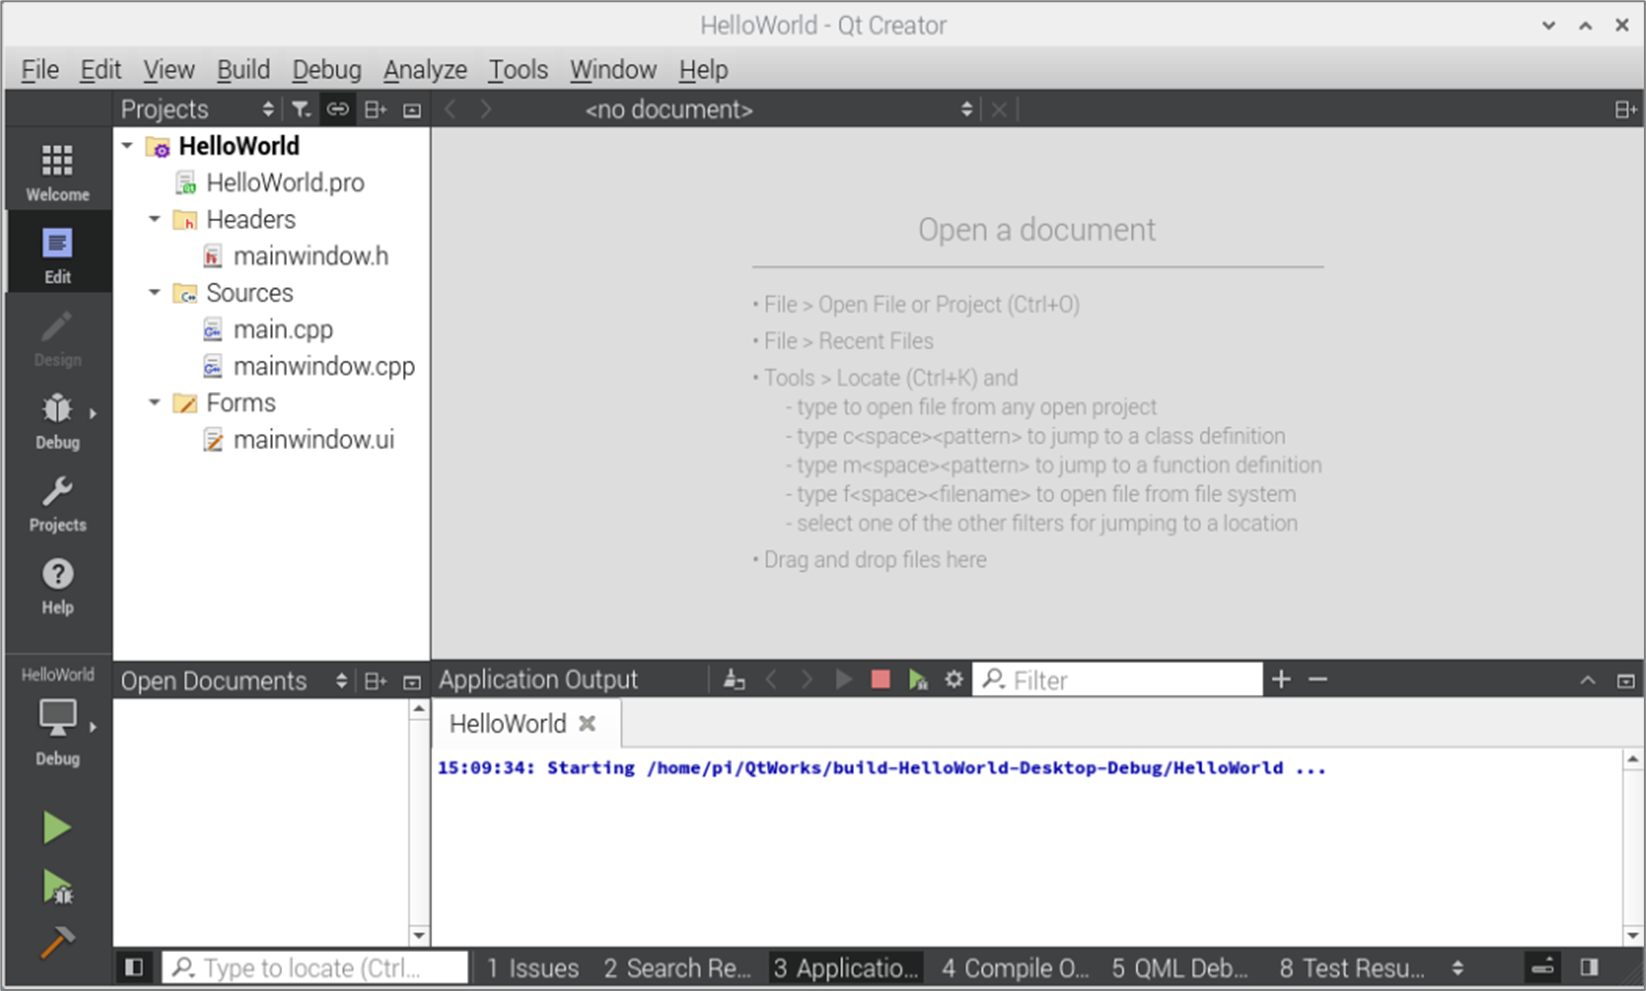Split the editor view at top right
This screenshot has width=1646, height=991.
pyautogui.click(x=1626, y=110)
